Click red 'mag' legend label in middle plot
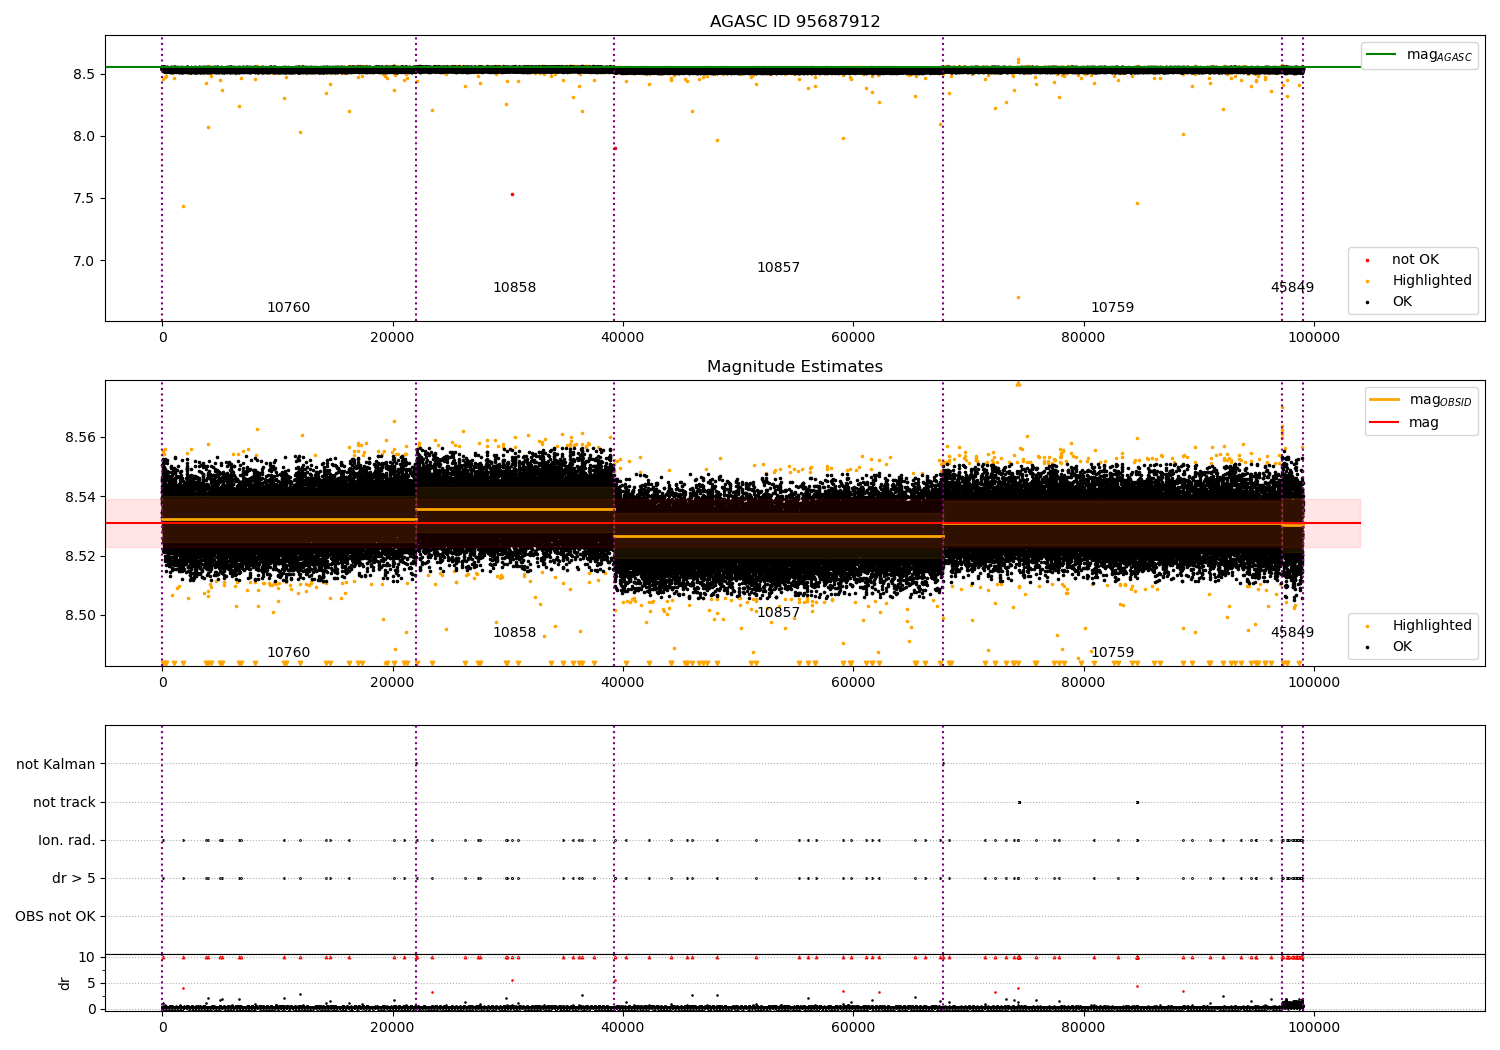Image resolution: width=1500 pixels, height=1050 pixels. click(1424, 423)
